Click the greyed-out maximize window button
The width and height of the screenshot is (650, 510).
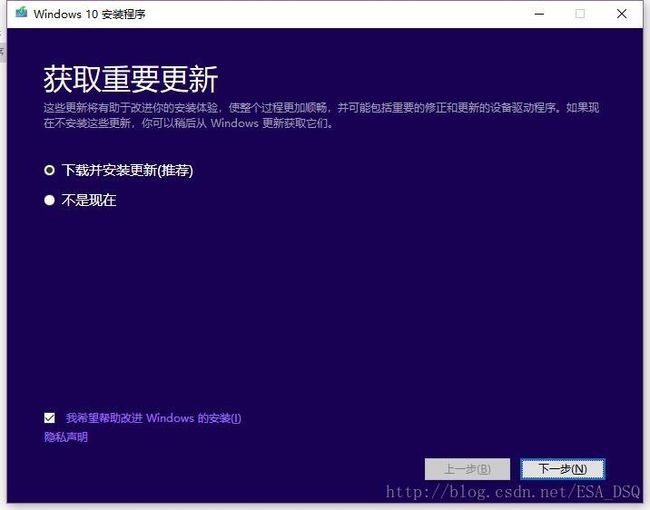click(x=580, y=14)
